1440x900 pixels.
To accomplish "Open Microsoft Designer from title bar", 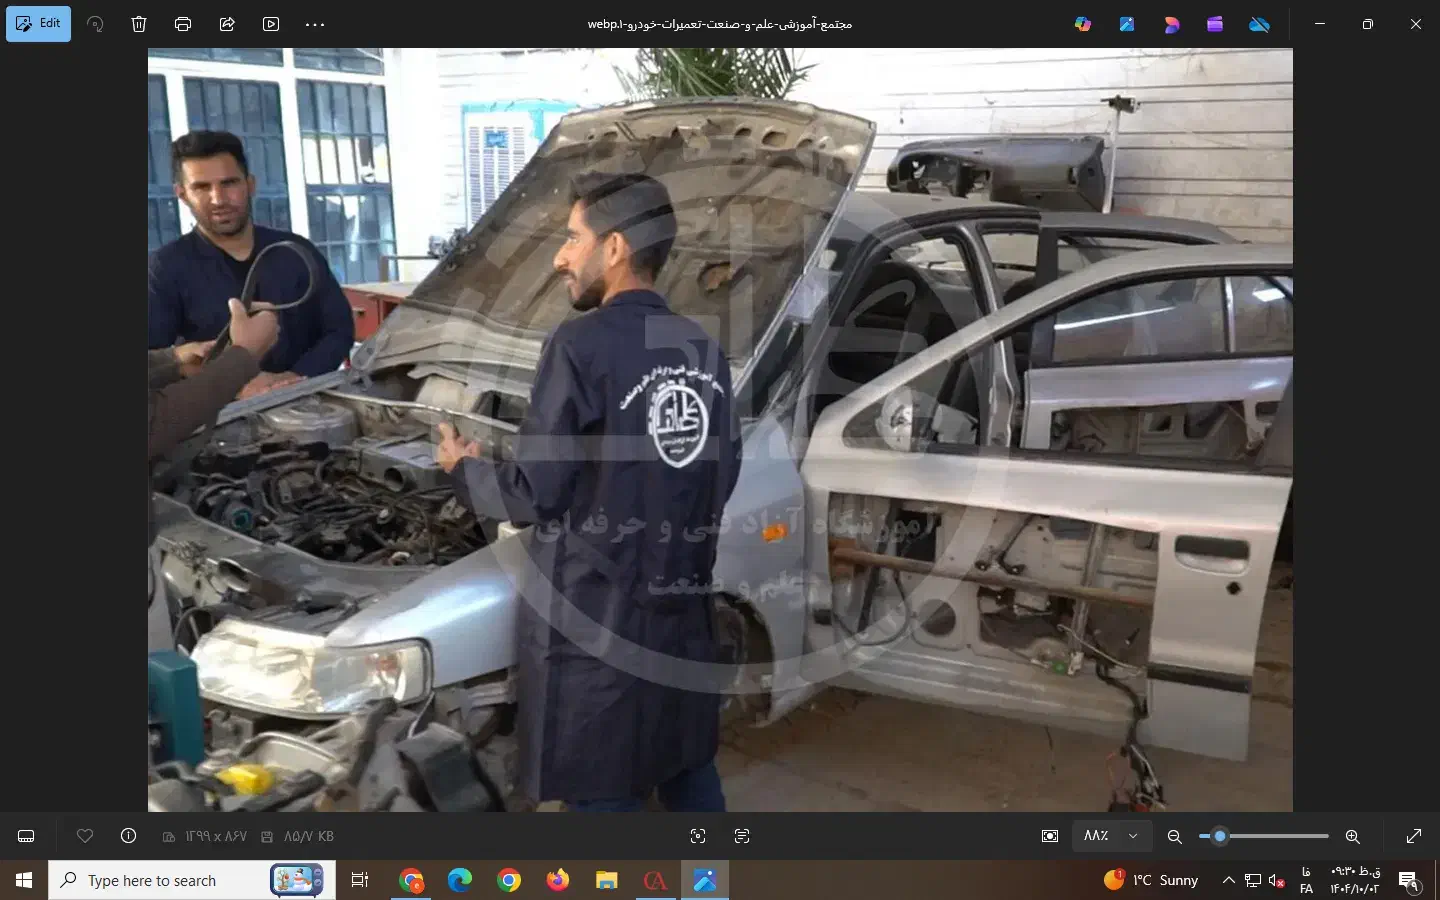I will point(1171,24).
